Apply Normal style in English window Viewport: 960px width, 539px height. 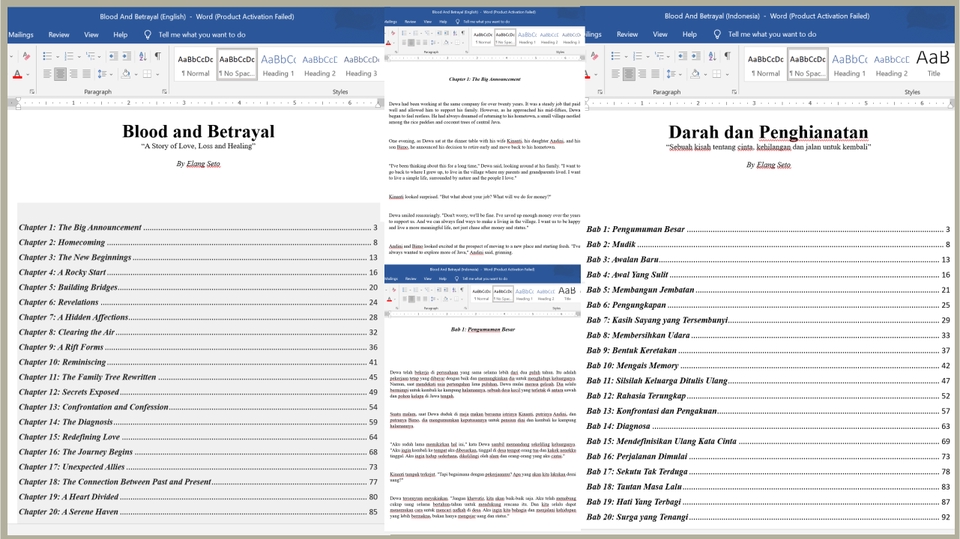point(195,65)
